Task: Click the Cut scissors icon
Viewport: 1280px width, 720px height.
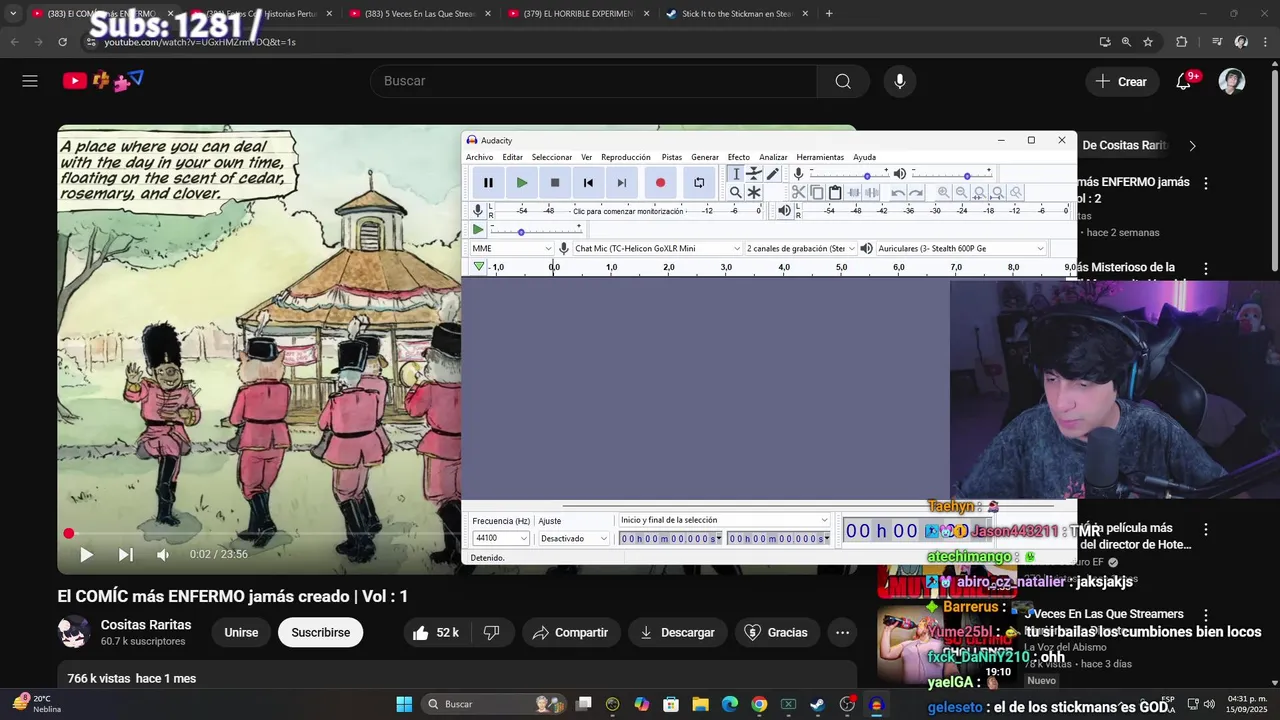Action: coord(798,192)
